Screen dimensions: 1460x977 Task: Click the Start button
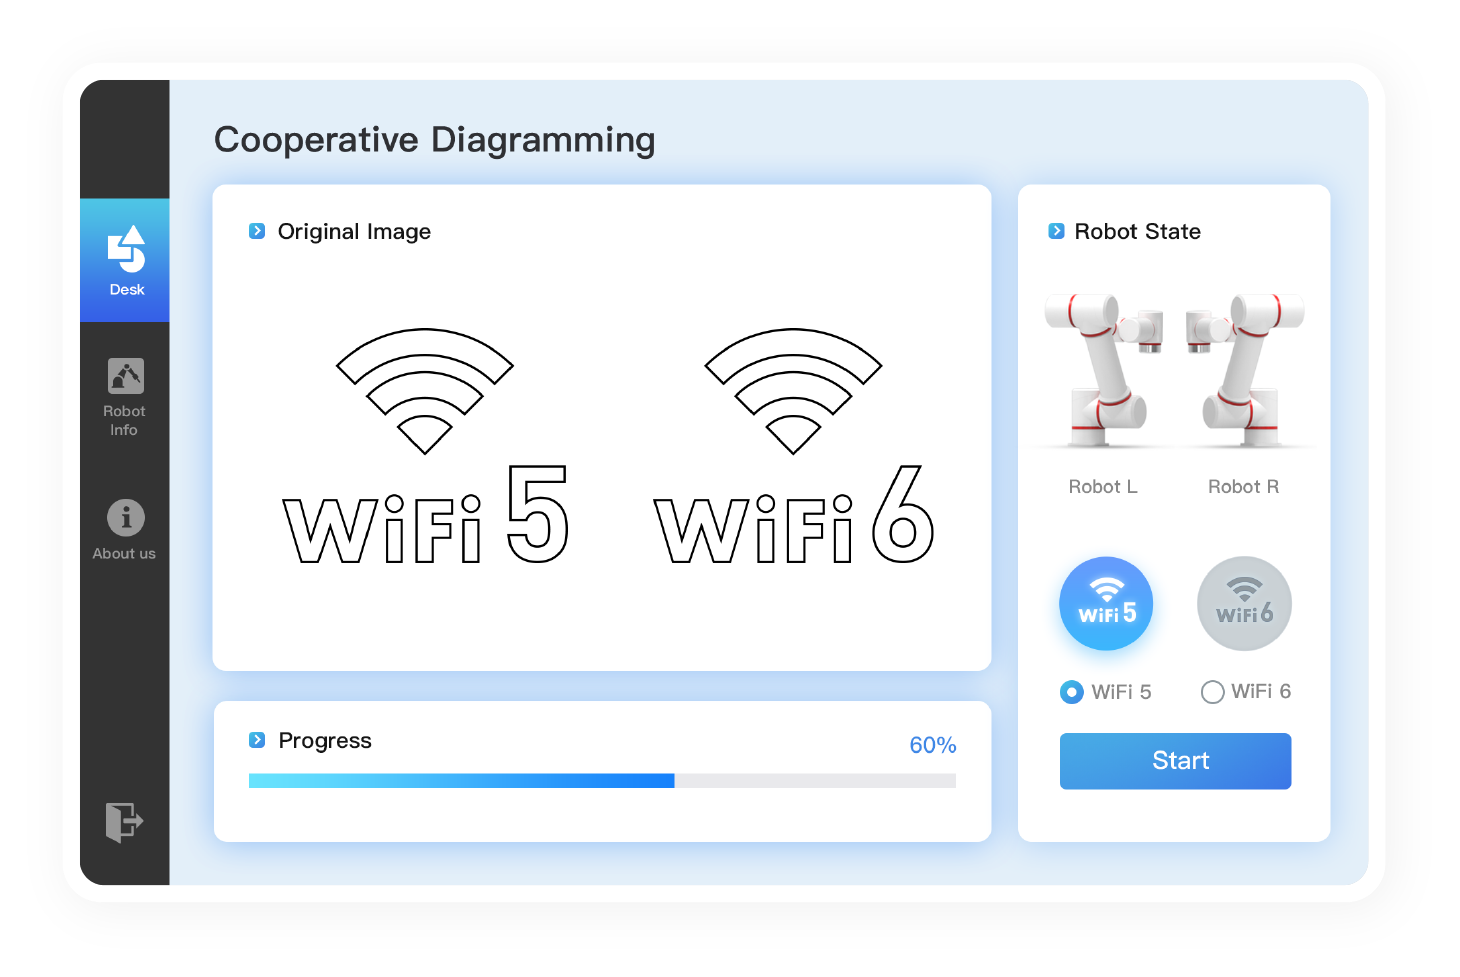(1175, 761)
